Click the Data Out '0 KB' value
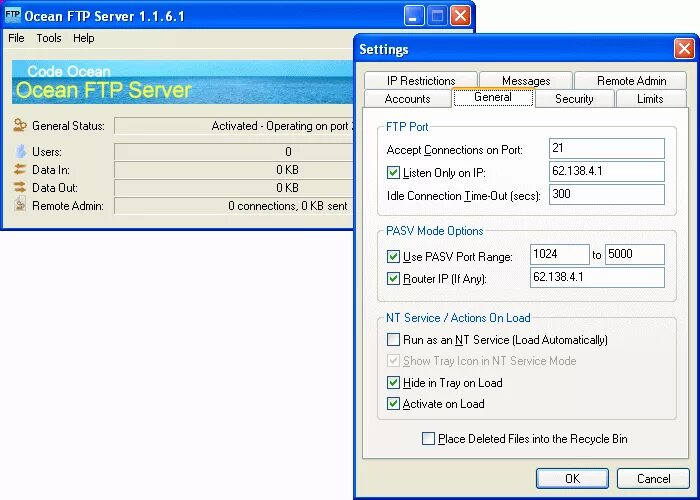The height and width of the screenshot is (500, 700). tap(288, 188)
